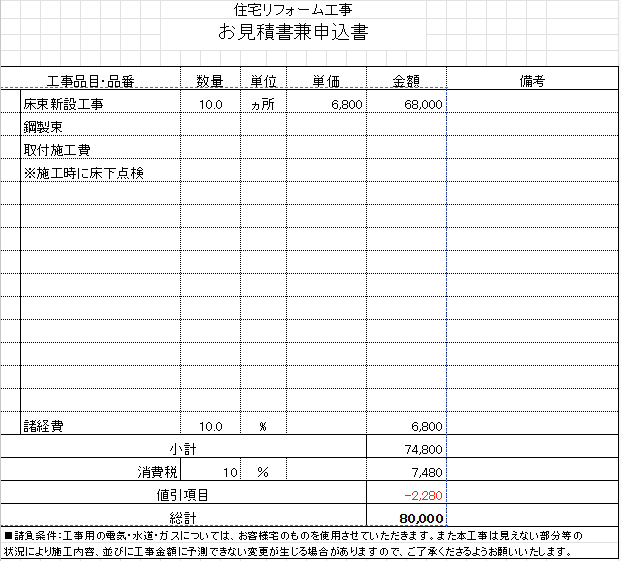Select the ヵ所 unit cell

click(x=263, y=104)
